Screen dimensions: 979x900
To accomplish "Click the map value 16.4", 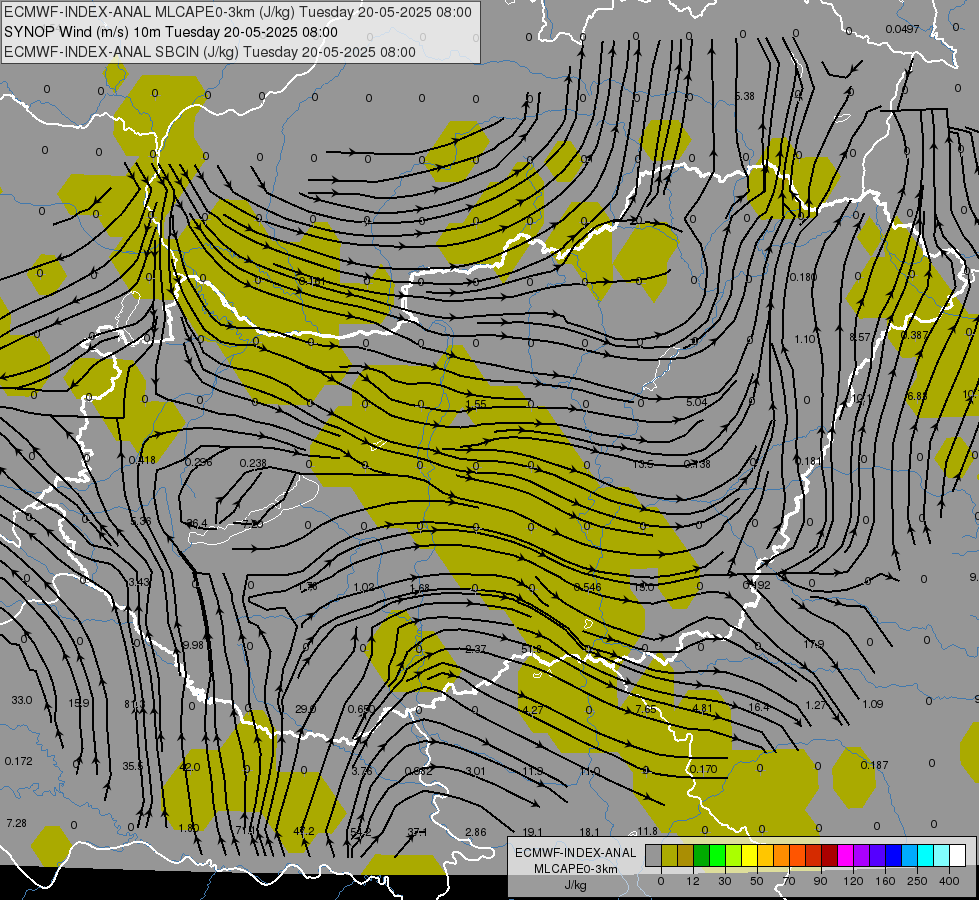I will [x=759, y=707].
